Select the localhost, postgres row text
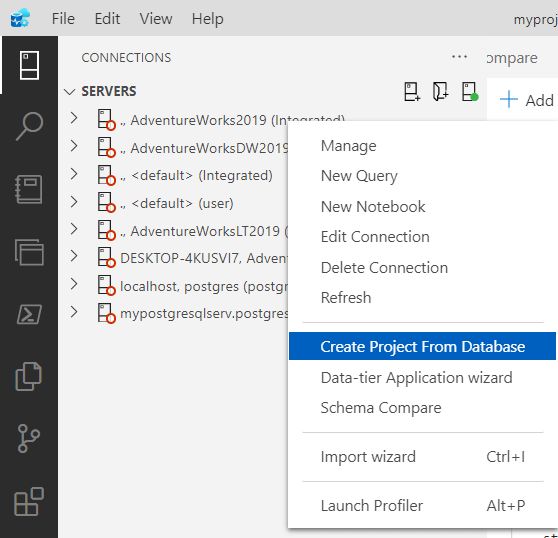This screenshot has height=538, width=558. coord(204,286)
